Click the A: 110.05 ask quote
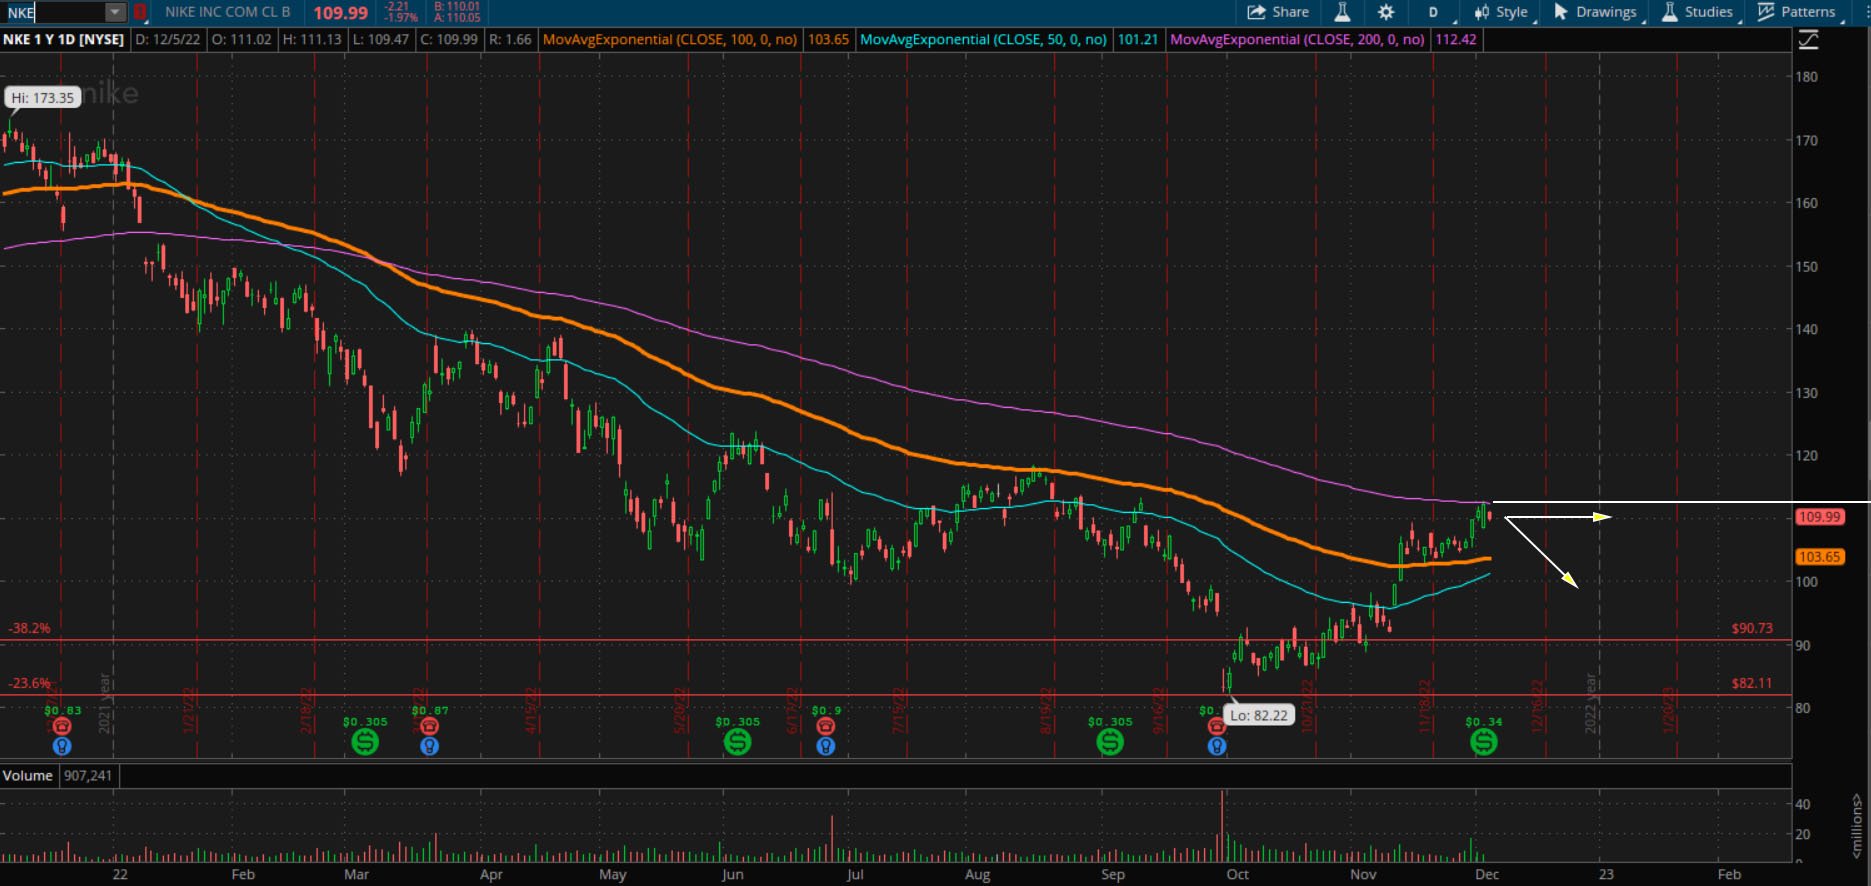 456,18
